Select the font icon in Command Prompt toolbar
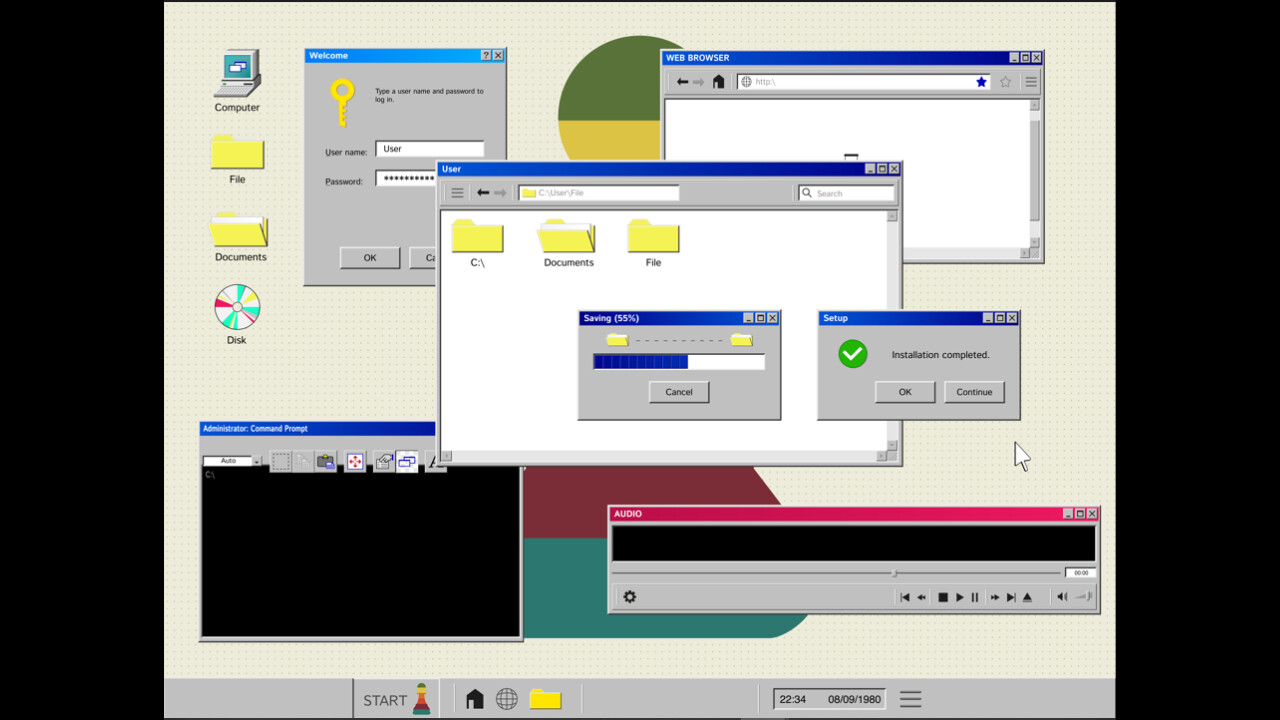Screen dimensions: 1280x720 [435, 461]
